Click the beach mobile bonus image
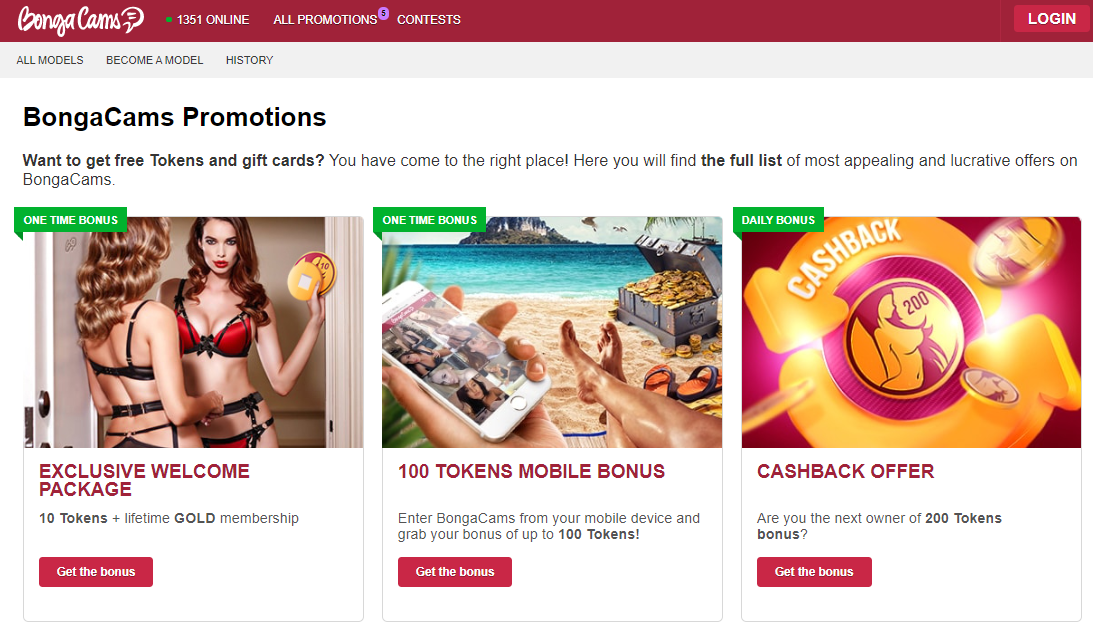The height and width of the screenshot is (628, 1093). coord(552,332)
